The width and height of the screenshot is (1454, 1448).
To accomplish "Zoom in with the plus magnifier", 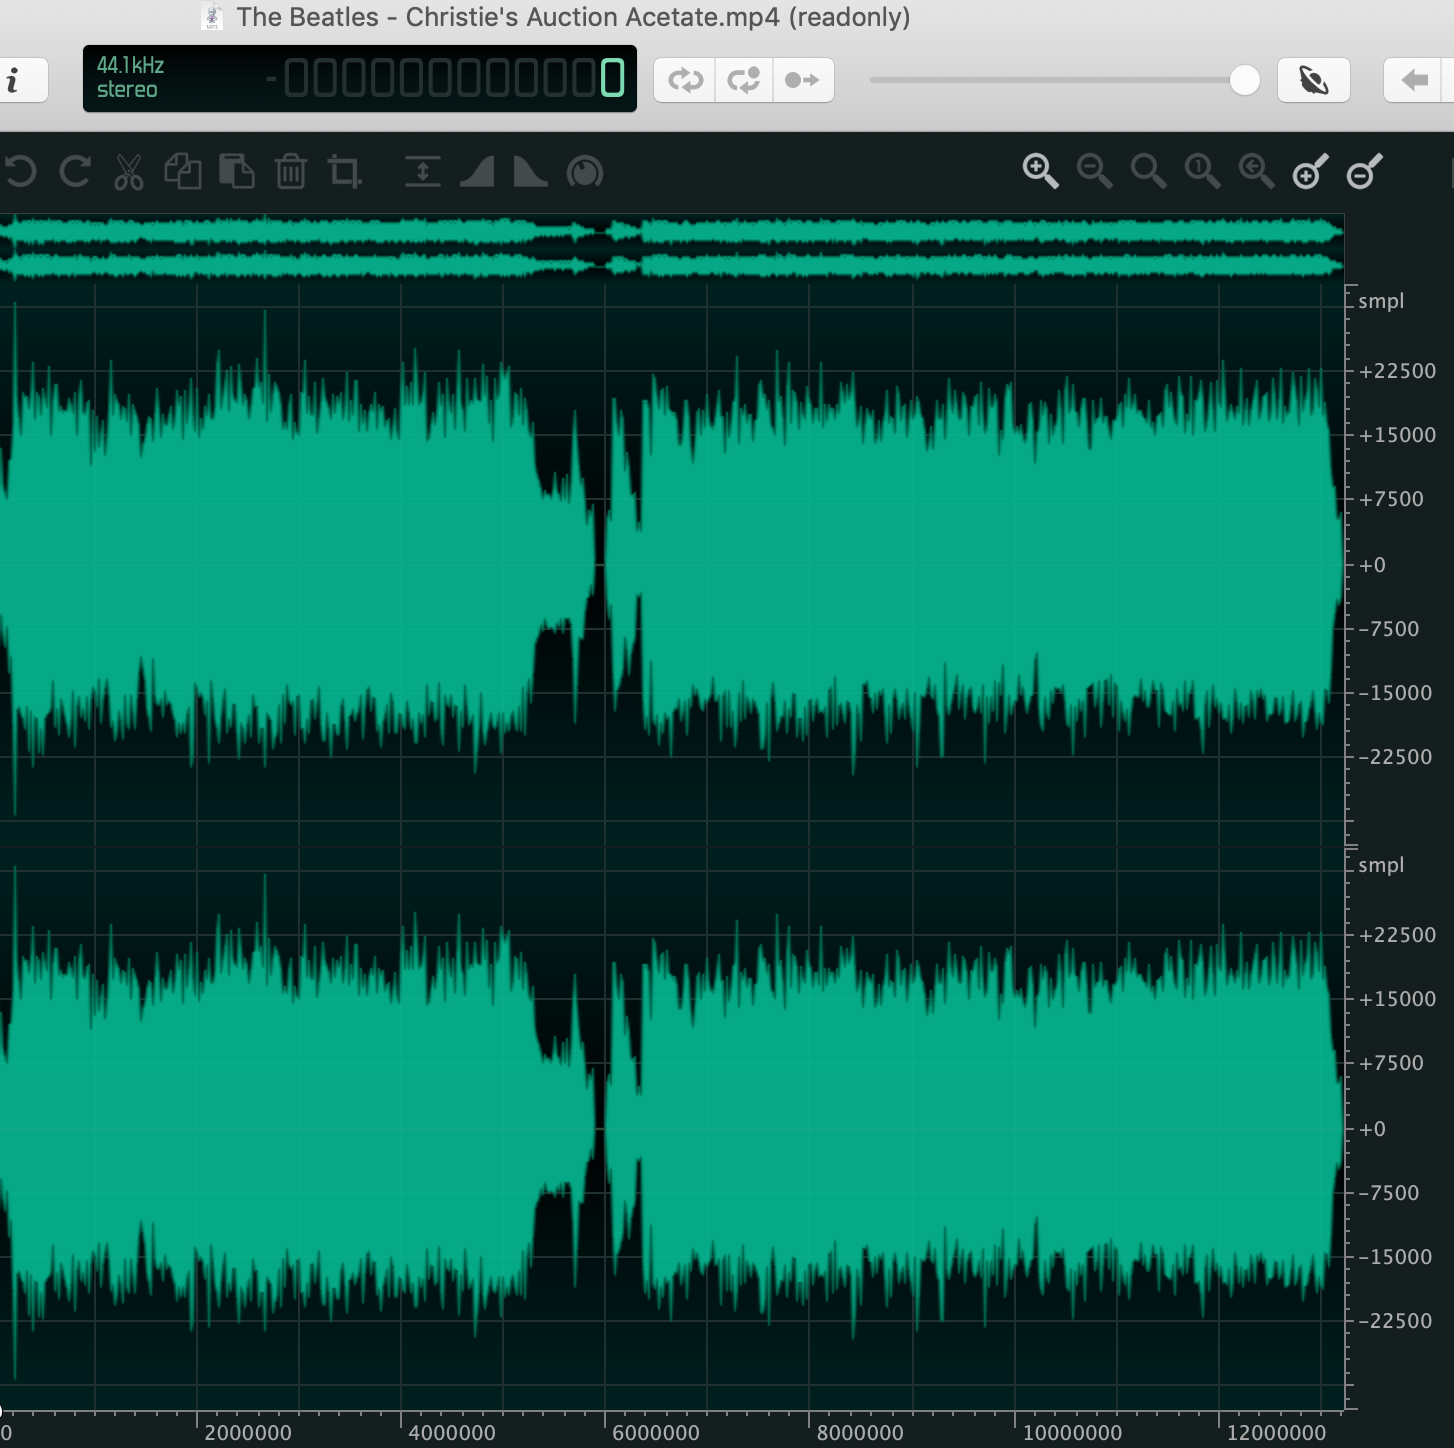I will [x=1040, y=172].
